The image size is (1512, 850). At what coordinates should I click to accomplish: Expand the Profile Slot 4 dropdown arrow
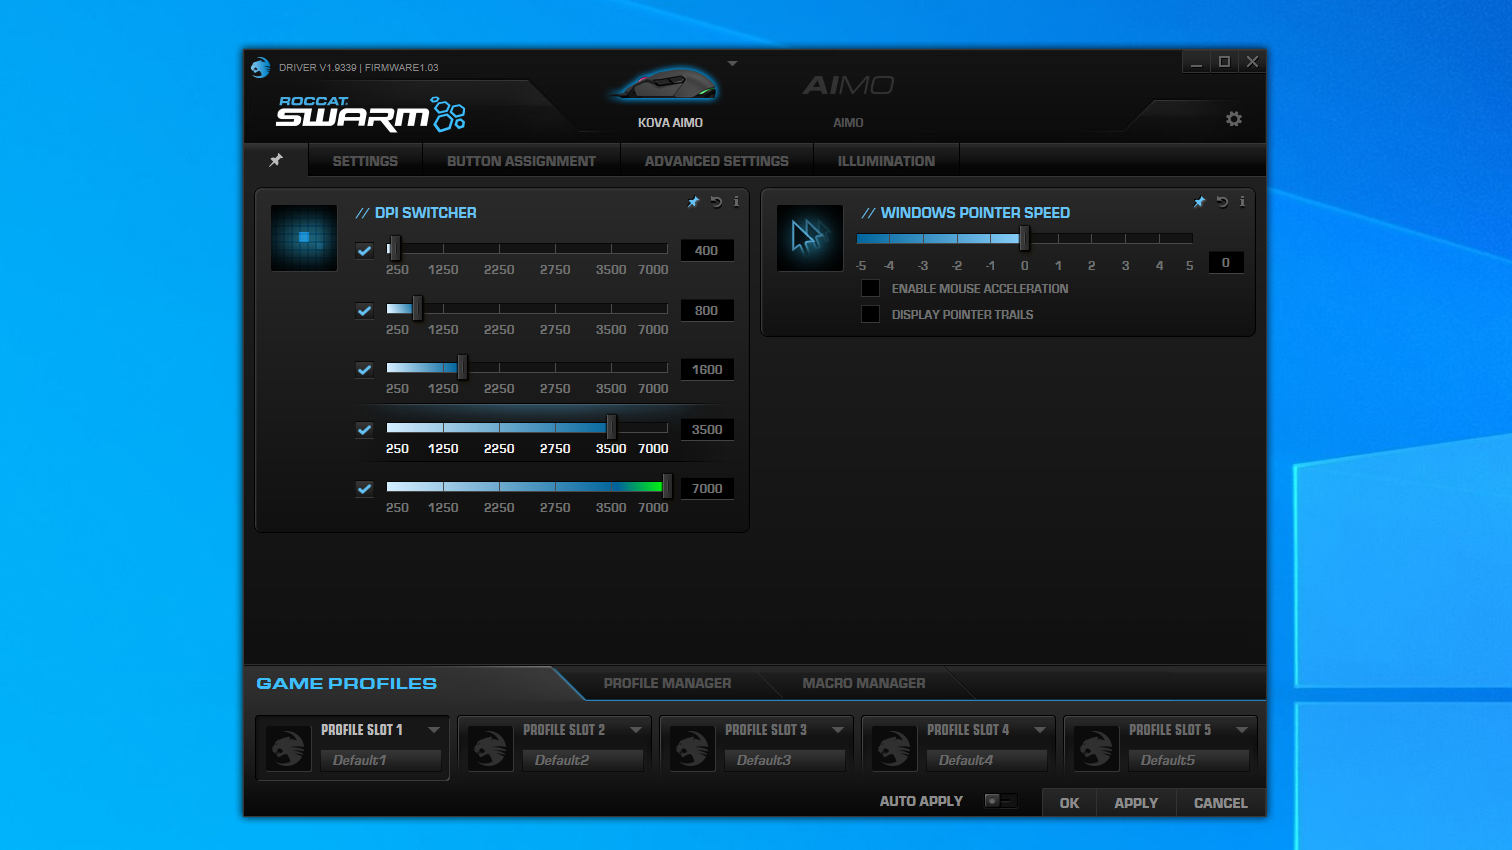point(1040,730)
